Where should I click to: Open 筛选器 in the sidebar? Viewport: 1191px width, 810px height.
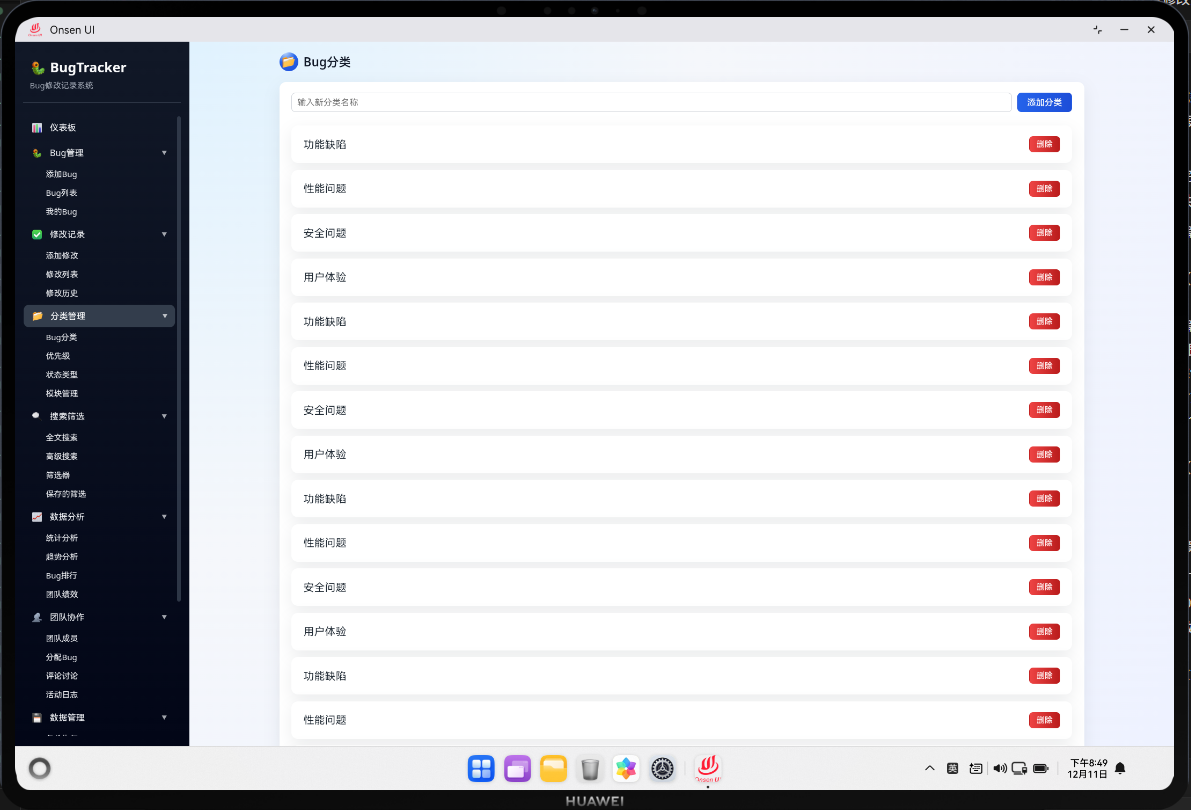click(x=58, y=475)
